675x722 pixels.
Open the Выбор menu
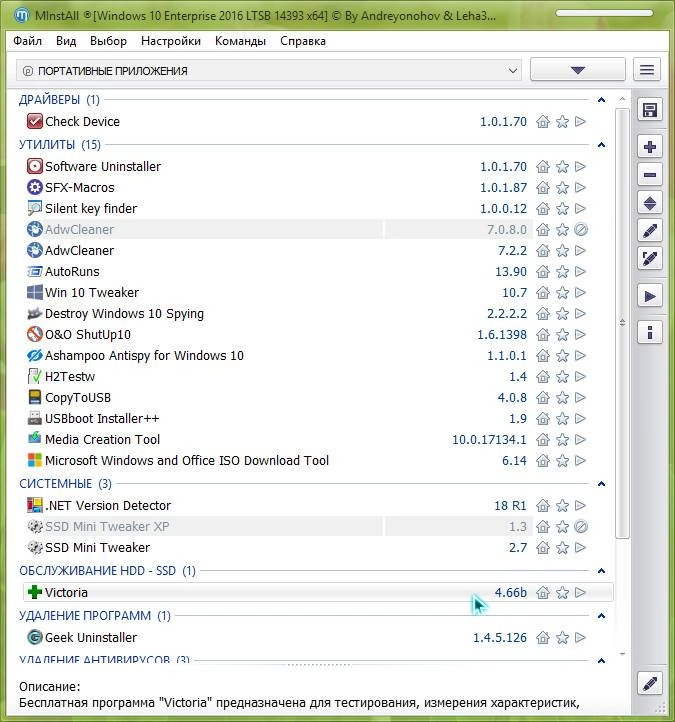coord(108,41)
